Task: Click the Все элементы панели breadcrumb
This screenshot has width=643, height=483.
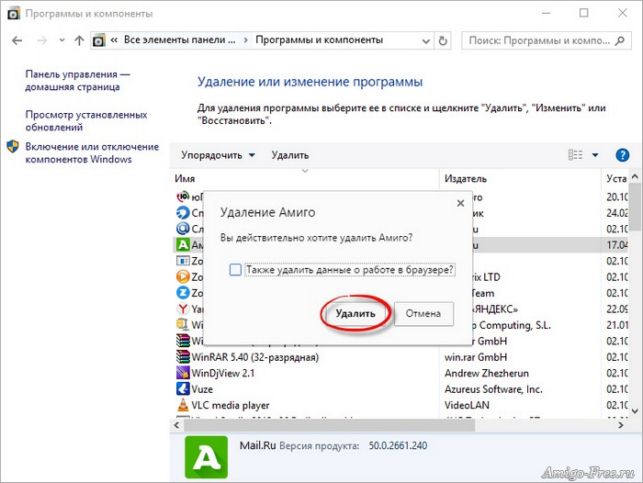Action: click(180, 40)
